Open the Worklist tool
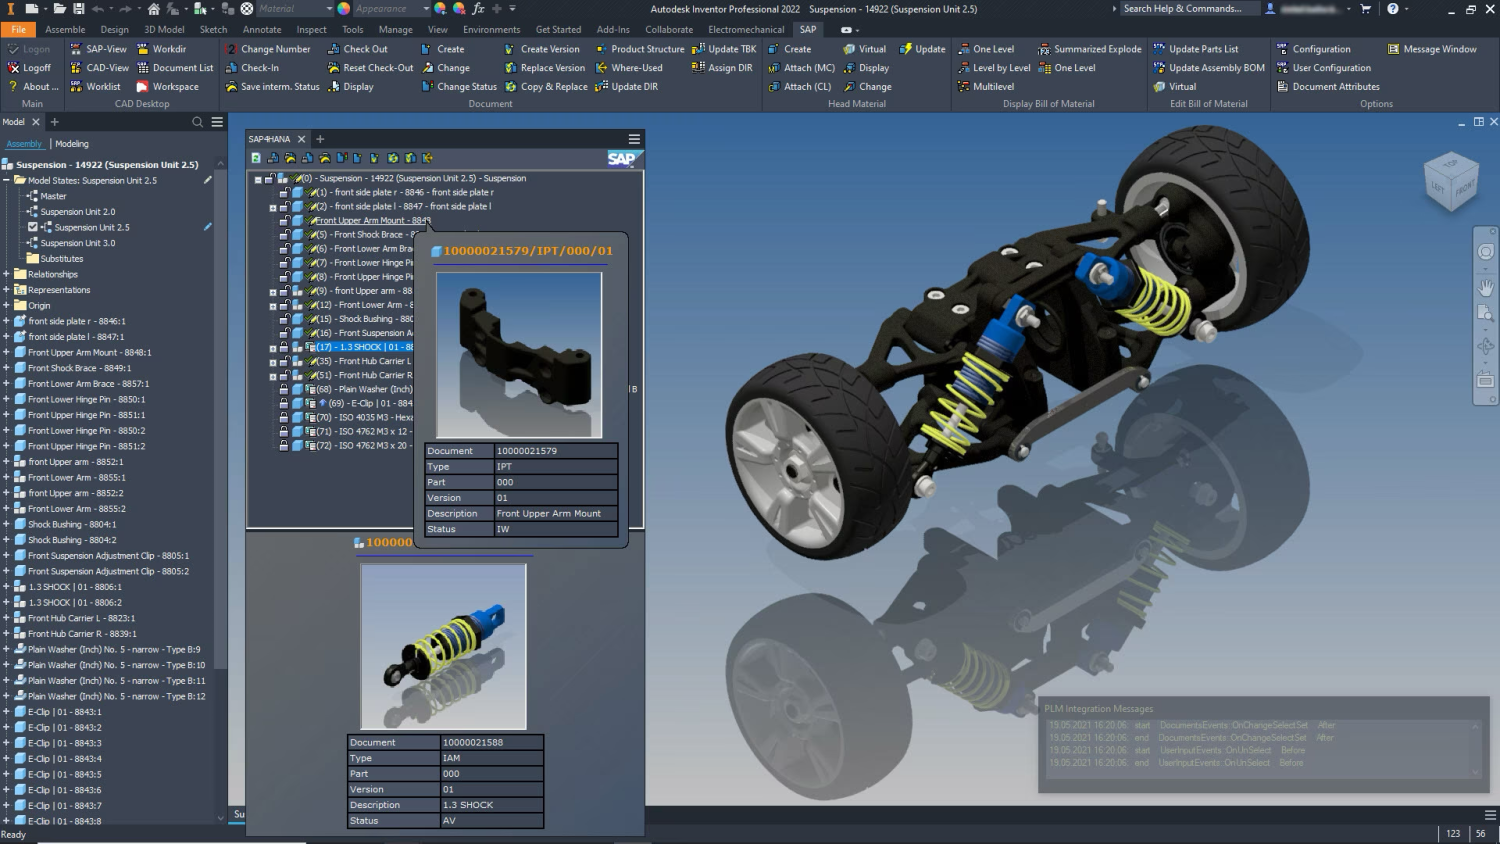Image resolution: width=1500 pixels, height=844 pixels. point(95,87)
